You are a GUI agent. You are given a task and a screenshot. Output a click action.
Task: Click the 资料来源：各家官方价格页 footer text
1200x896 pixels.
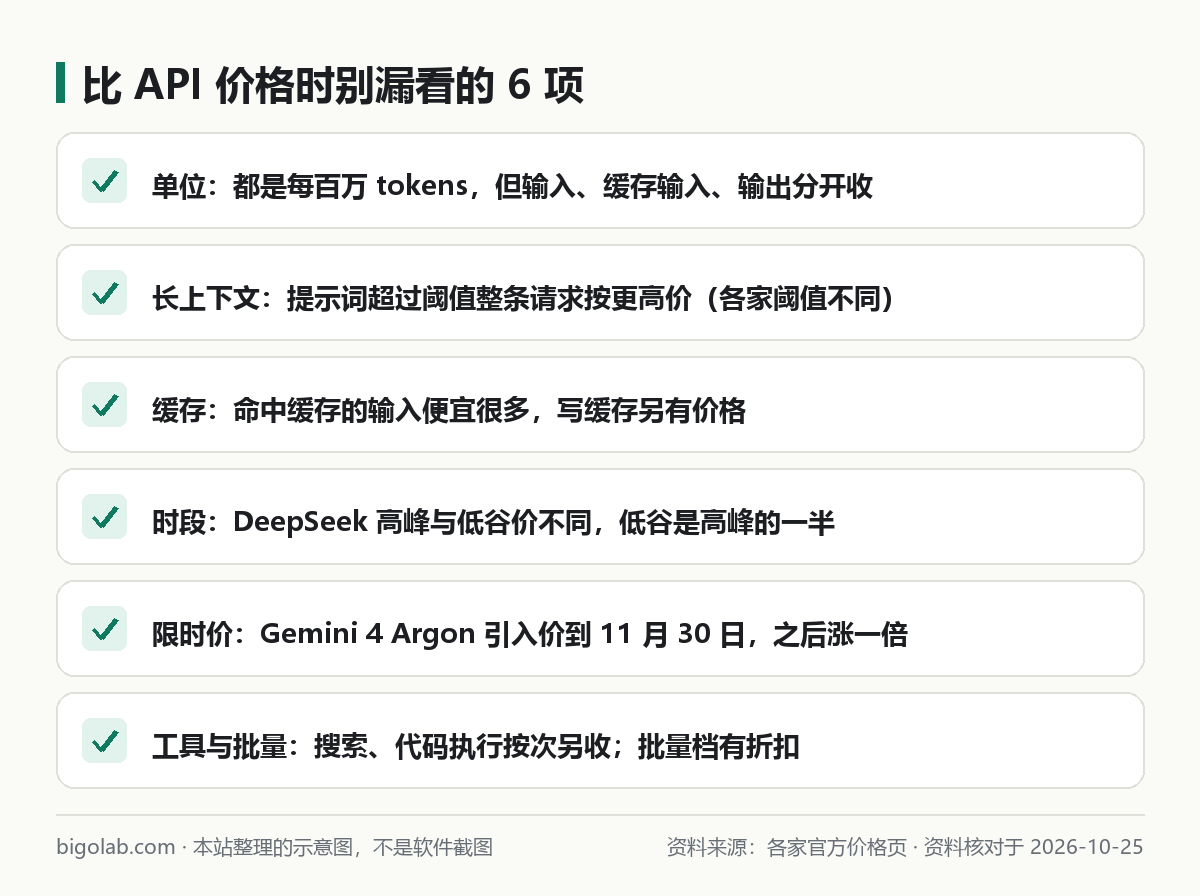tap(786, 847)
